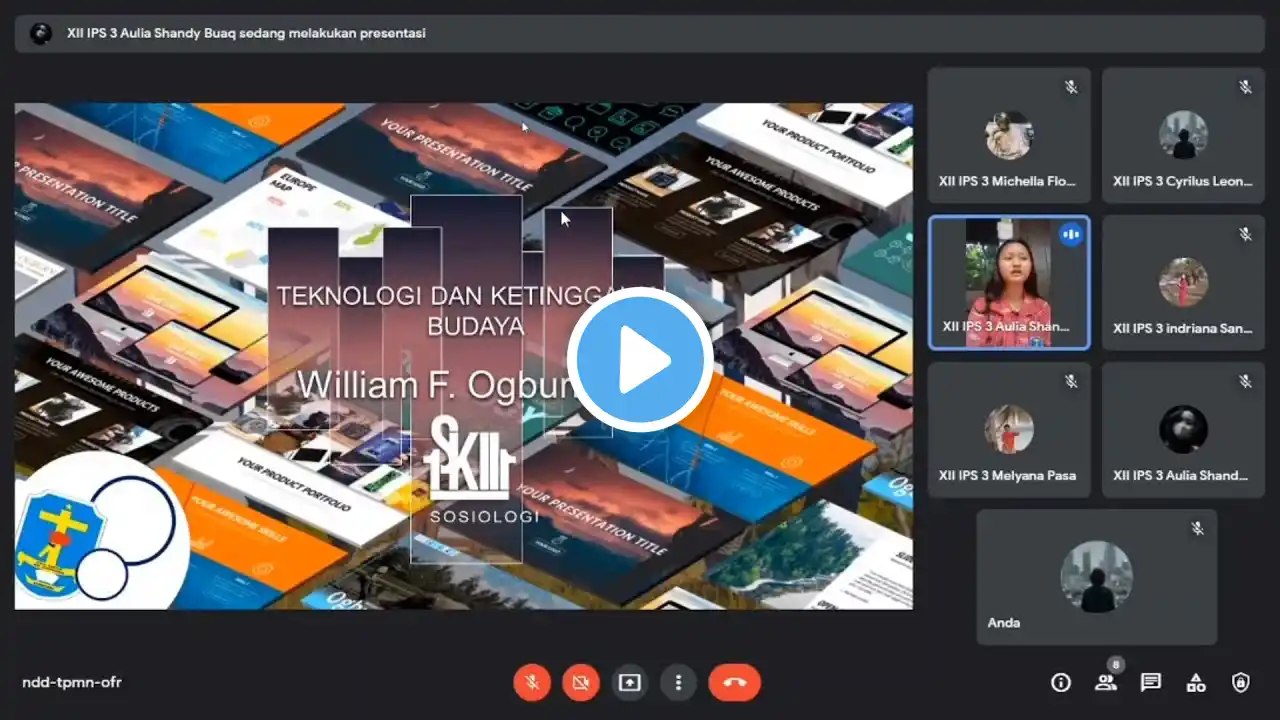Select the Cyrilus Leon... name label

pyautogui.click(x=1183, y=181)
